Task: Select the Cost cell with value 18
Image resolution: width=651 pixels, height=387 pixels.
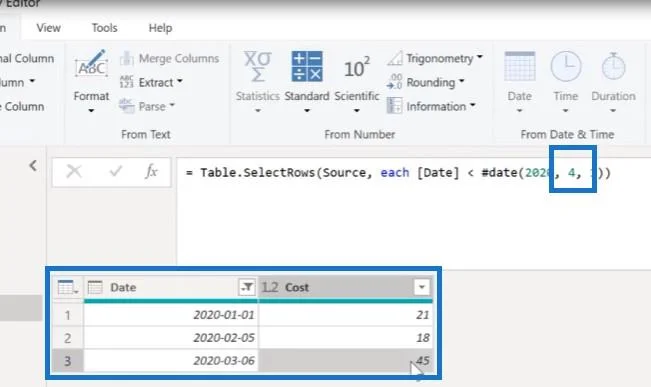Action: tap(345, 338)
